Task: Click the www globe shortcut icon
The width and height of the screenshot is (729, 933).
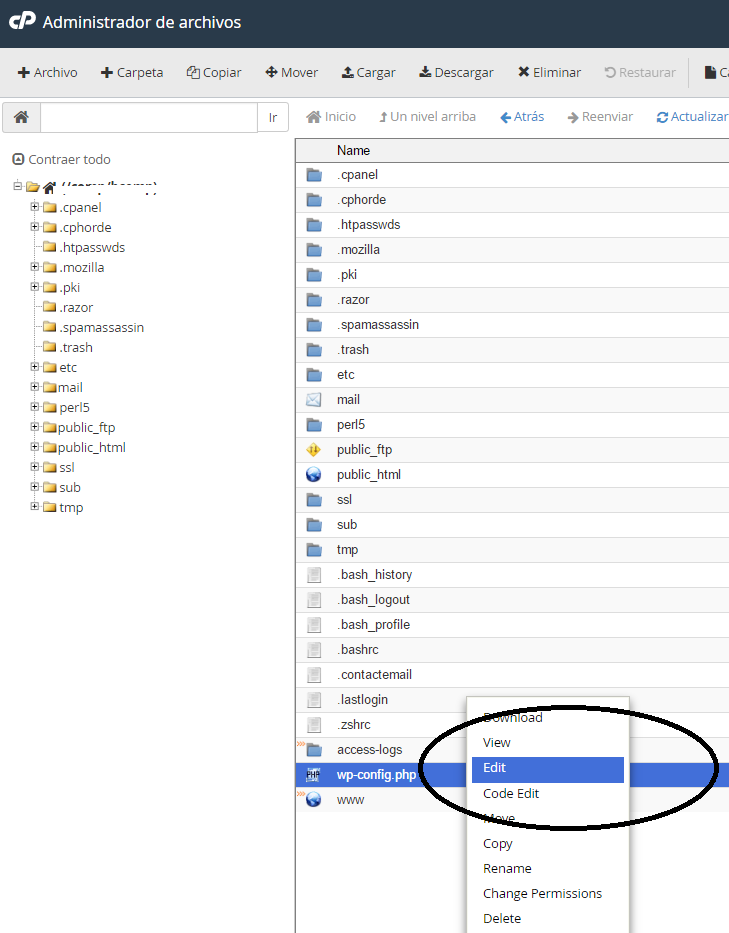Action: 312,799
